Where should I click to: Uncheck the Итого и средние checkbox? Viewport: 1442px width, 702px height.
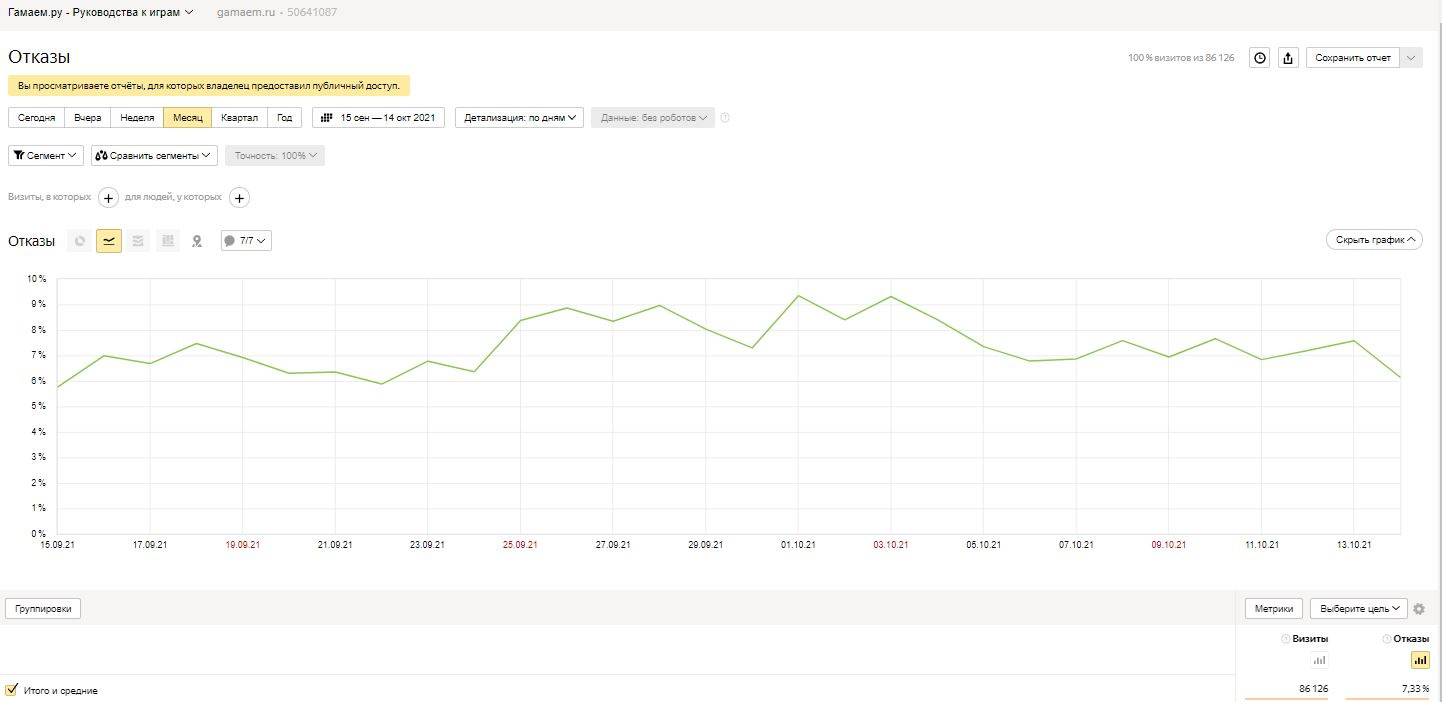click(x=12, y=690)
